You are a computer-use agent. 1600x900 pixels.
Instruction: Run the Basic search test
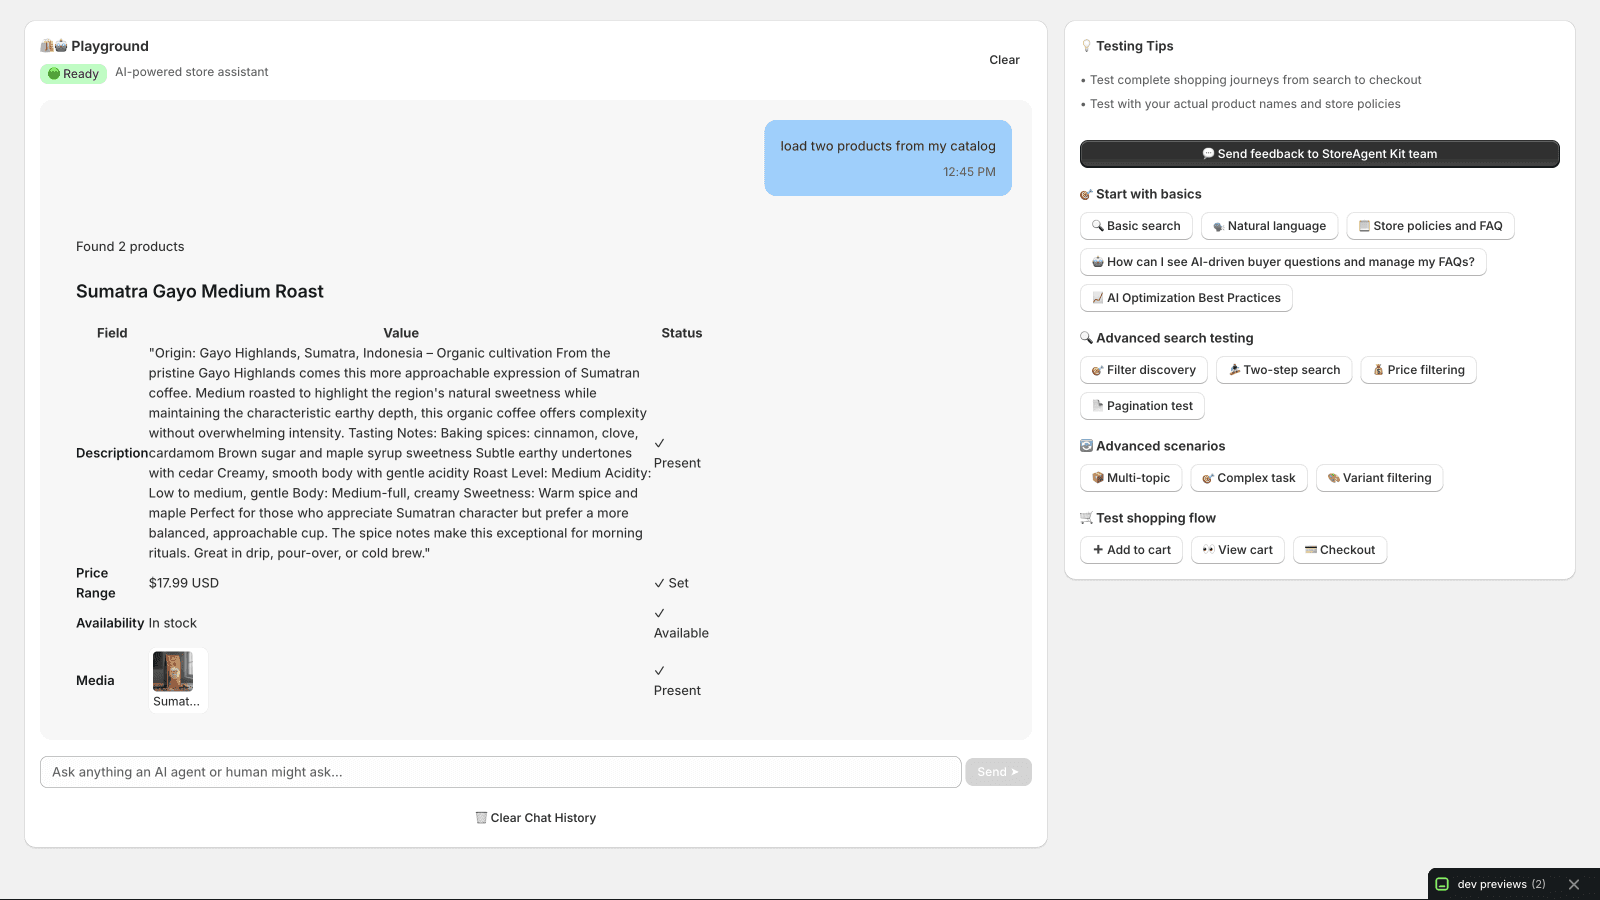pos(1136,226)
